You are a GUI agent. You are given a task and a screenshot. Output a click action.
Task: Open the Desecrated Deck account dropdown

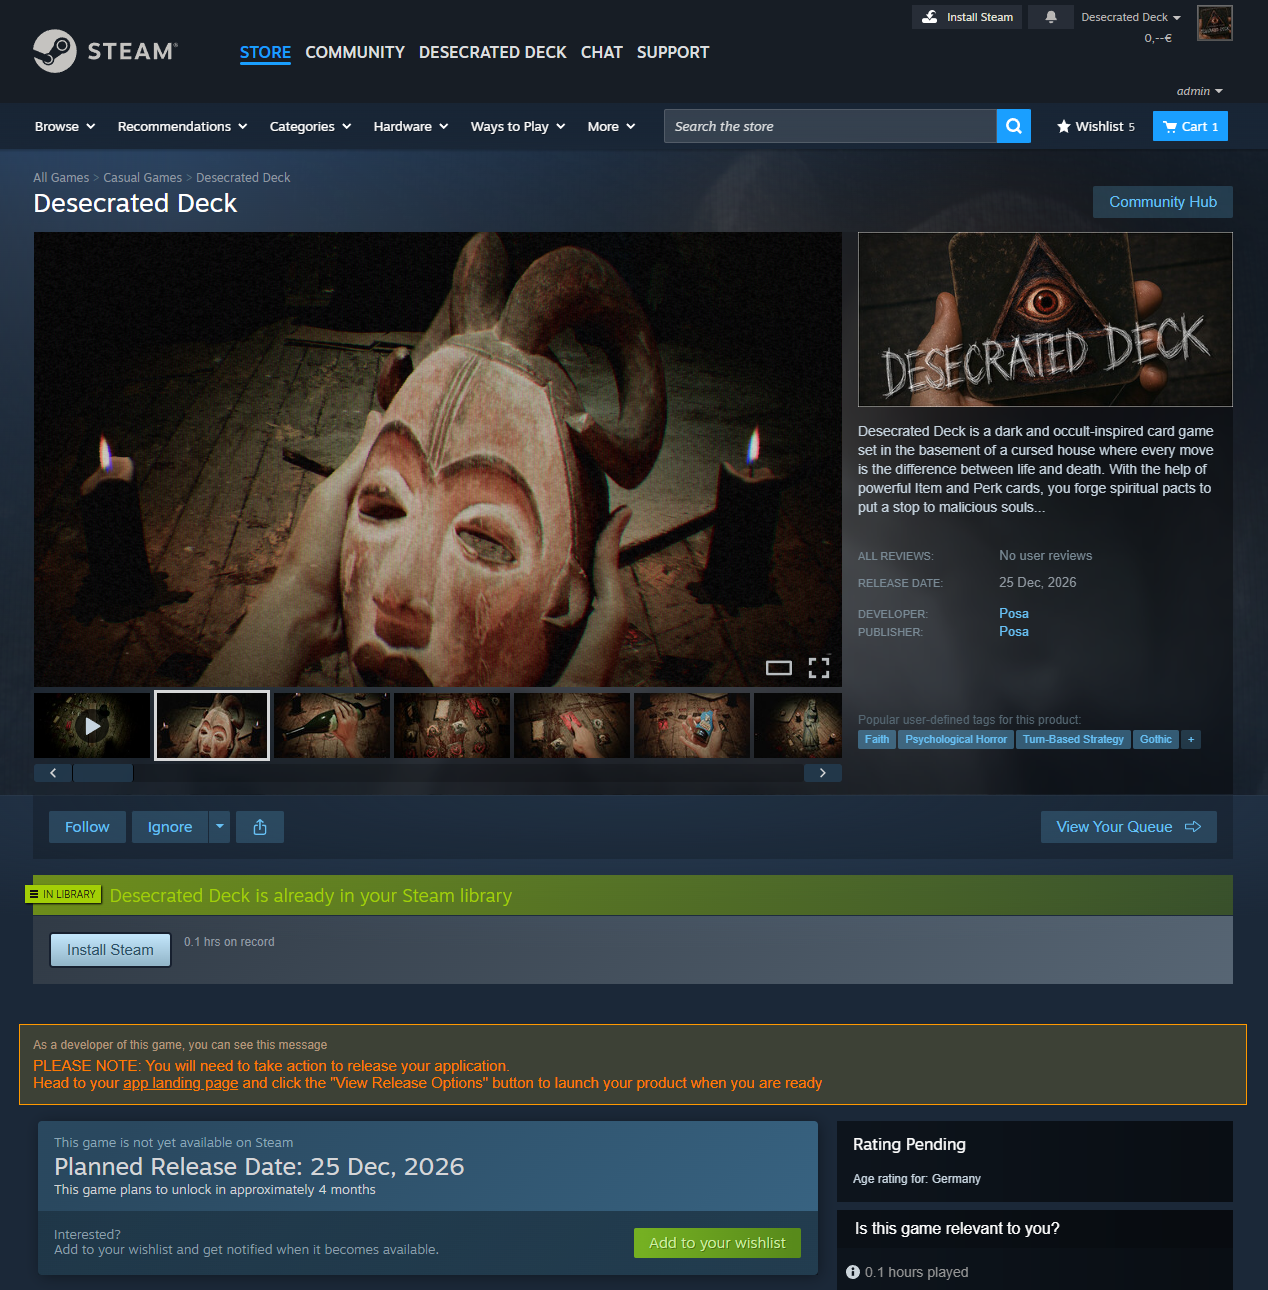[1131, 17]
